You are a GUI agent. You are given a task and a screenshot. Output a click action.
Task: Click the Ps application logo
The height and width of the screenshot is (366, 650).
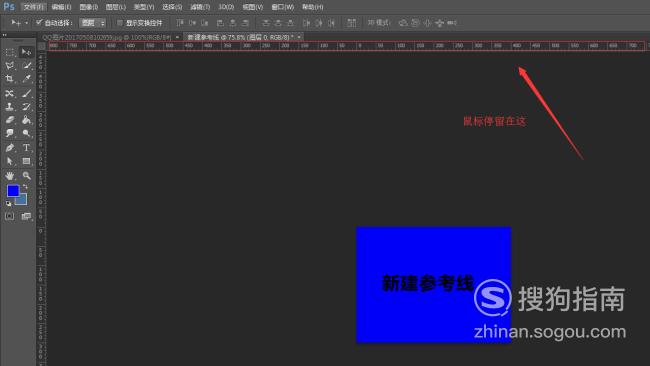point(9,7)
